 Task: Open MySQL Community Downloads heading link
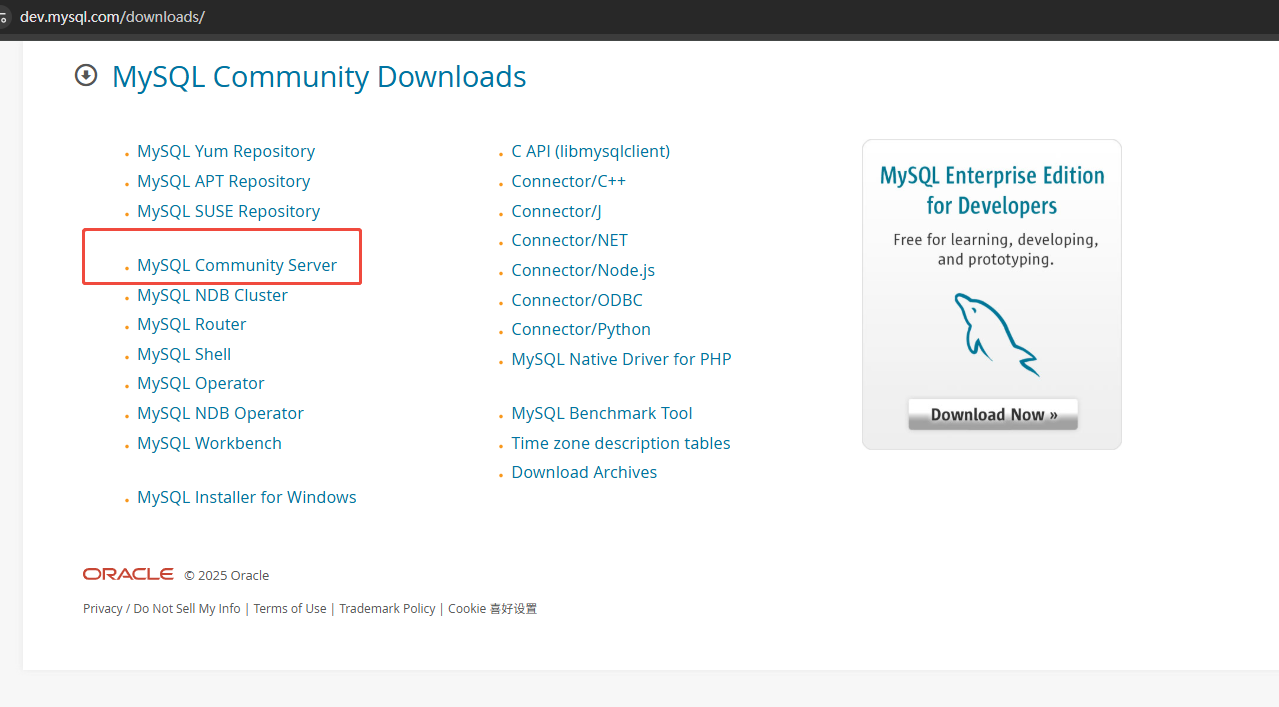tap(319, 77)
